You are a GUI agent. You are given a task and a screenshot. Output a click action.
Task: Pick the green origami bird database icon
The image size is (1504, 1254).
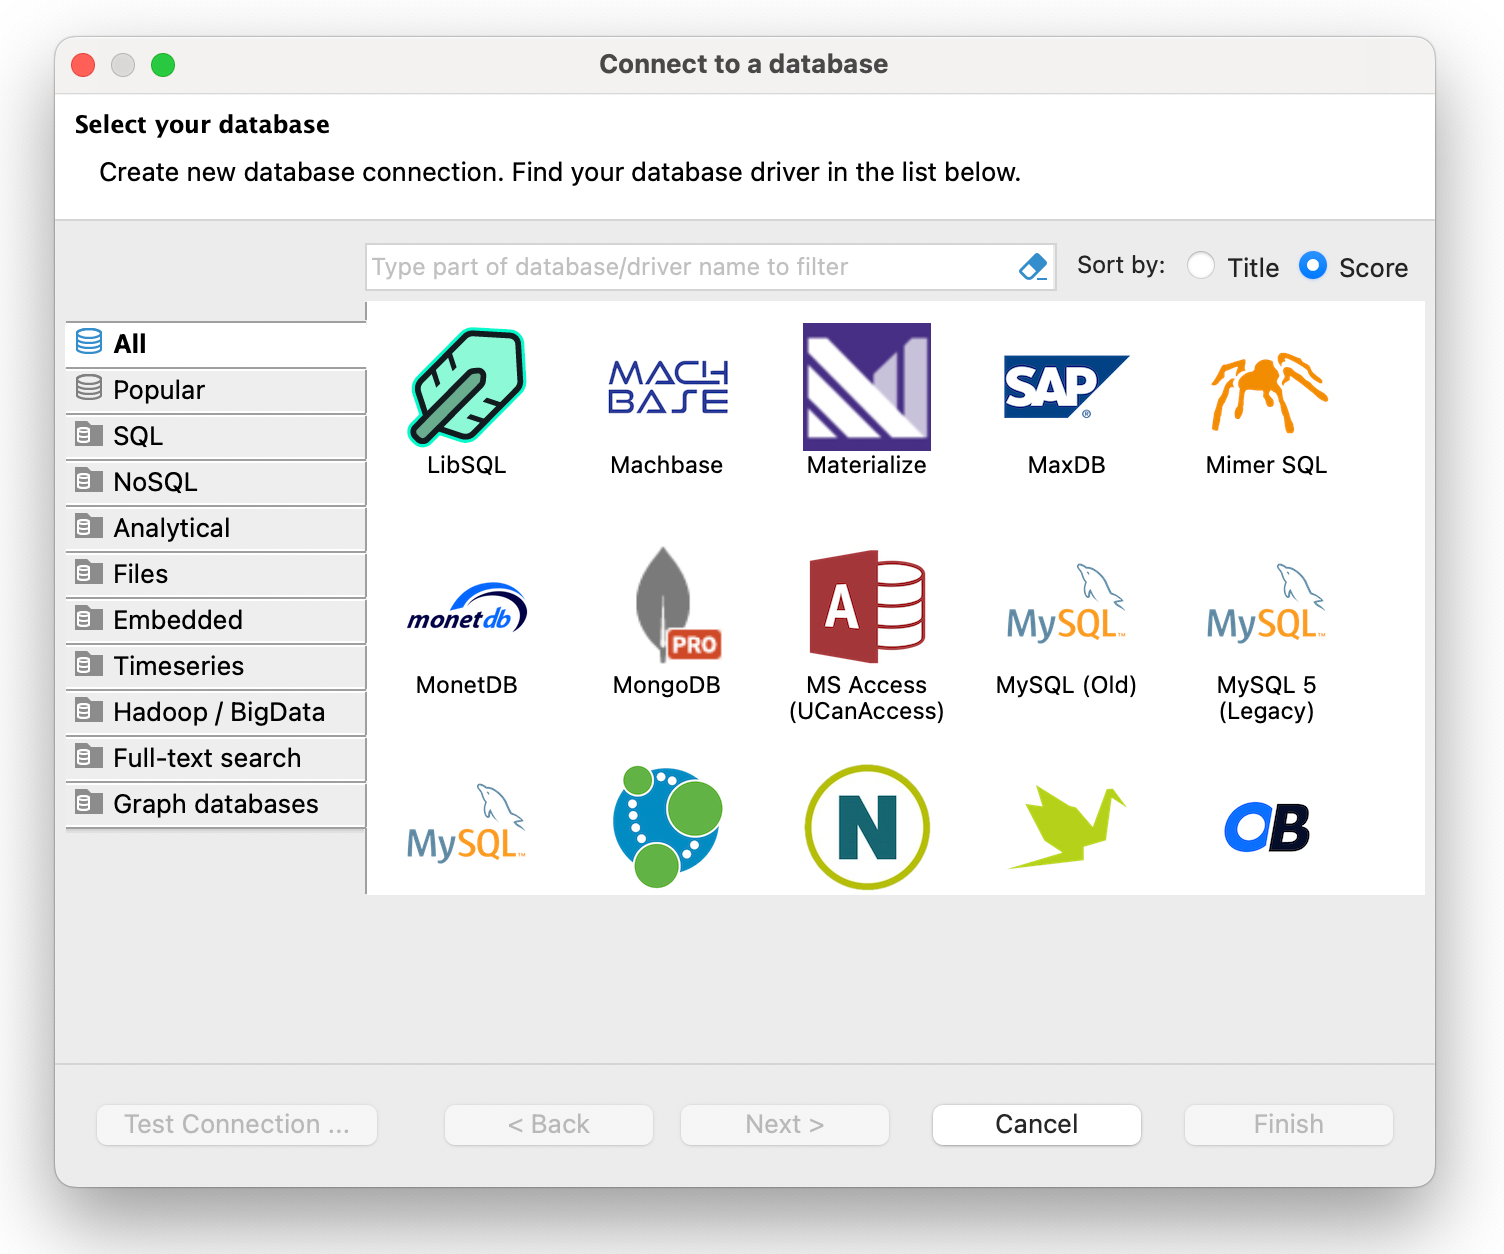pos(1066,827)
